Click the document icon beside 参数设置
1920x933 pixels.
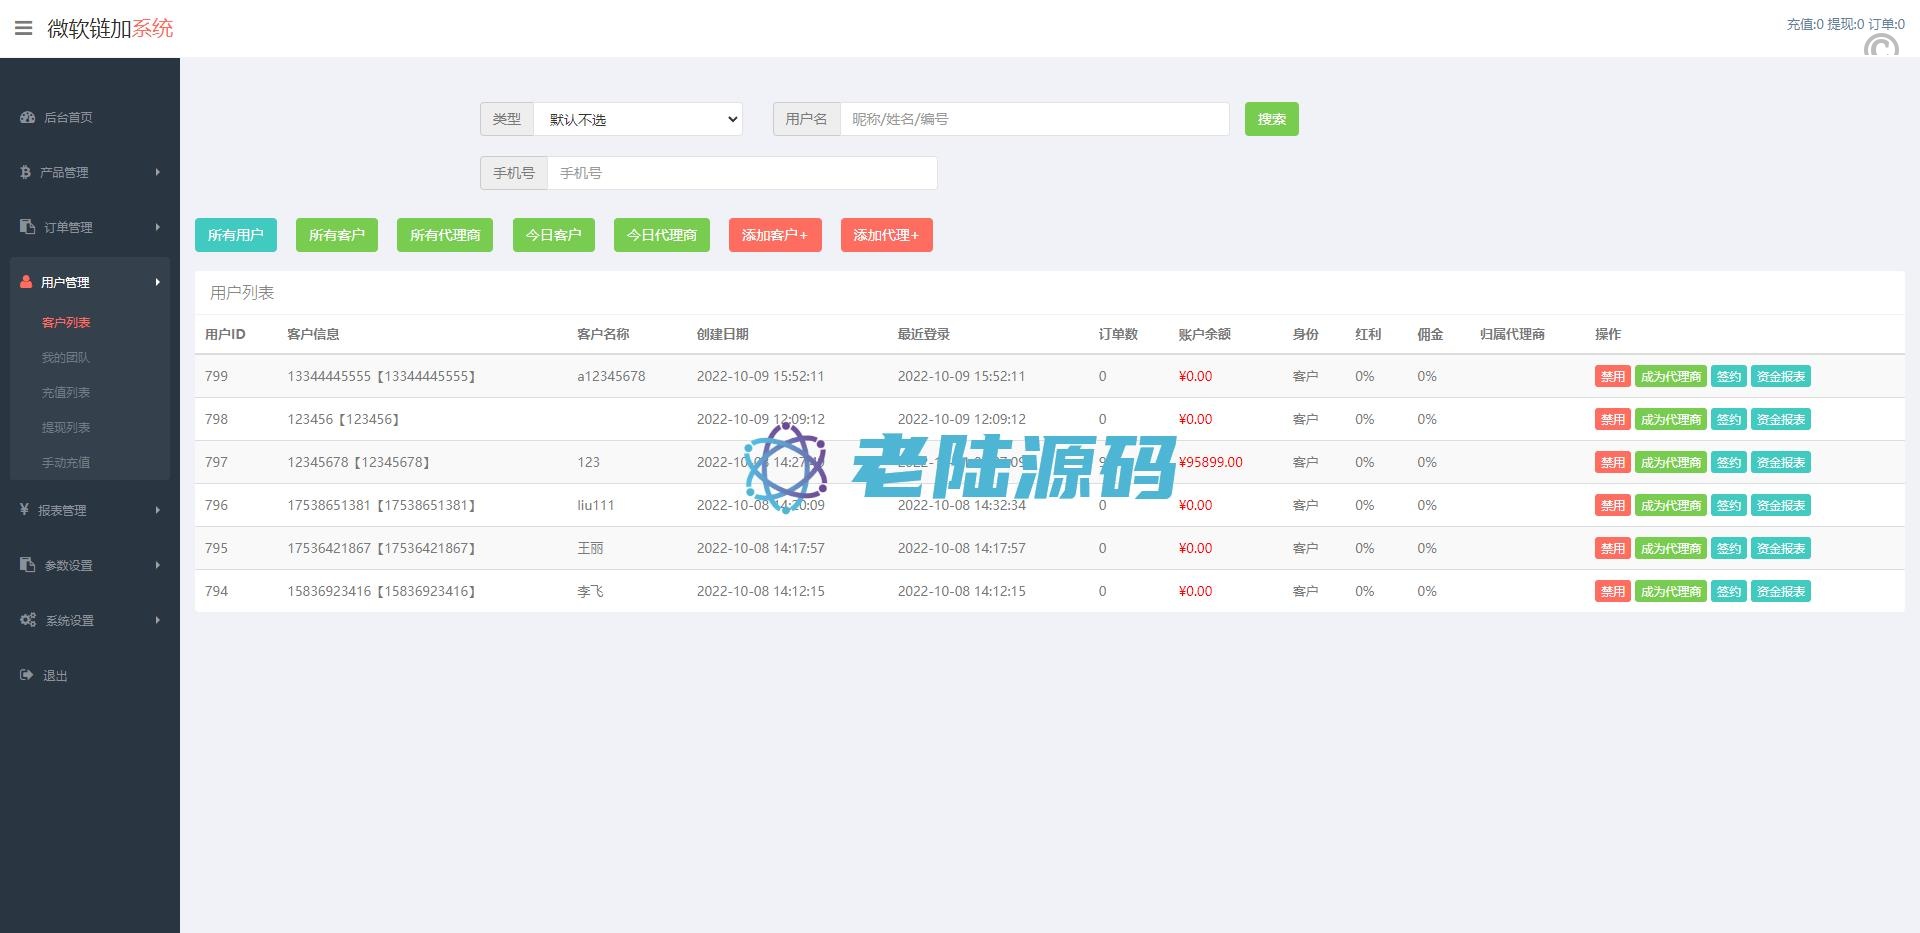pos(27,565)
